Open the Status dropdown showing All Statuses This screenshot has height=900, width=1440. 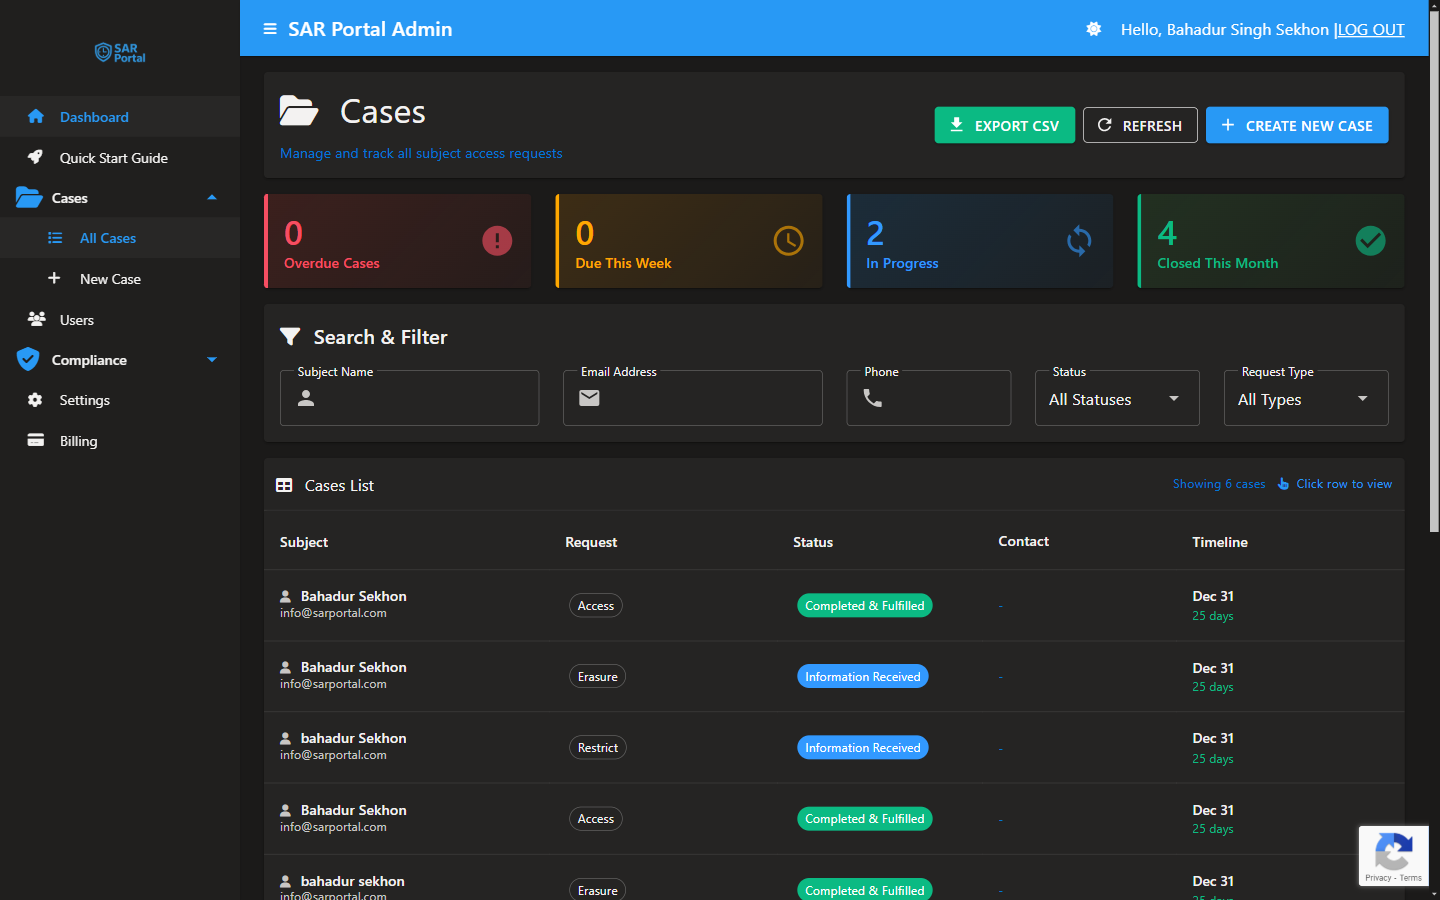(1117, 398)
